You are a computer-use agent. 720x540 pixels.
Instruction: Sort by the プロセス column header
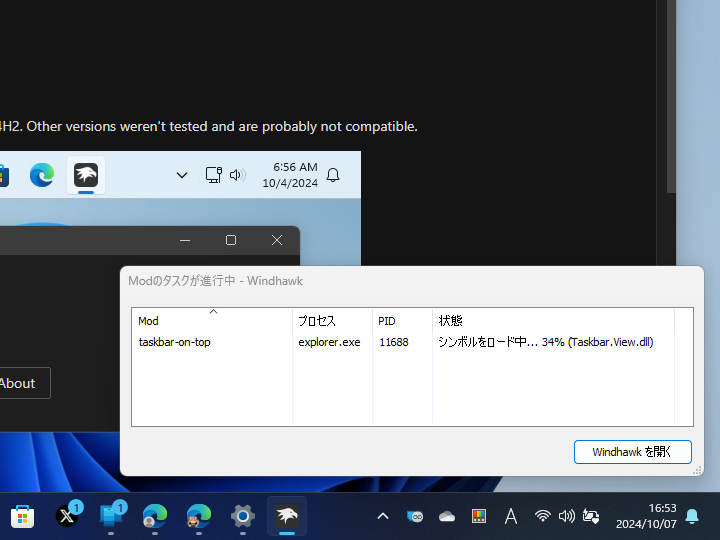332,321
